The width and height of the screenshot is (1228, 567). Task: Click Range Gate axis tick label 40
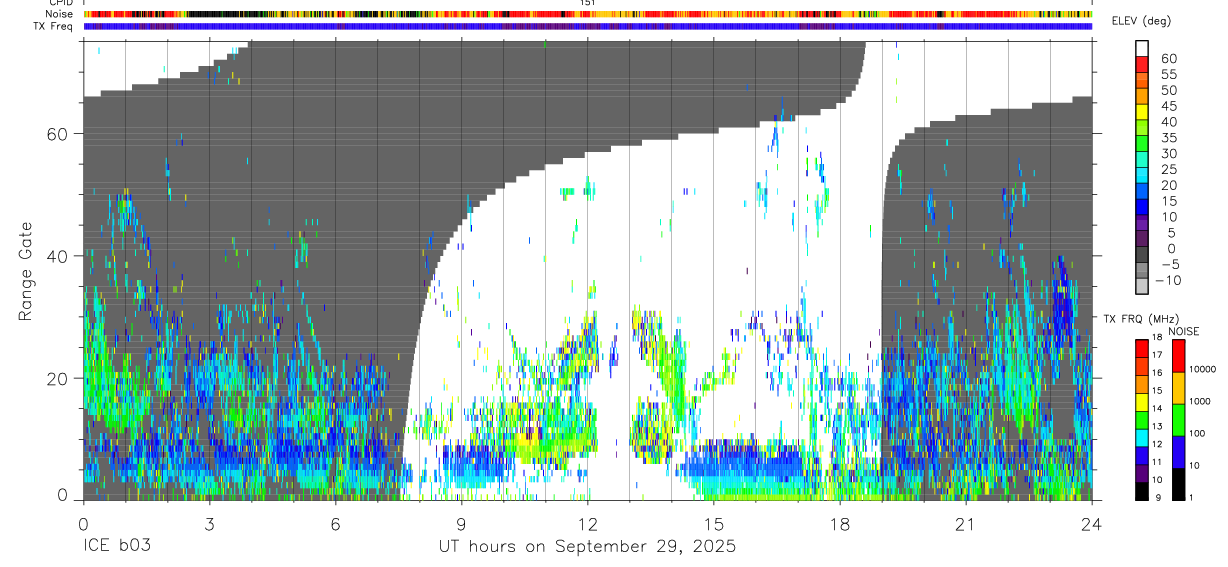(x=60, y=256)
